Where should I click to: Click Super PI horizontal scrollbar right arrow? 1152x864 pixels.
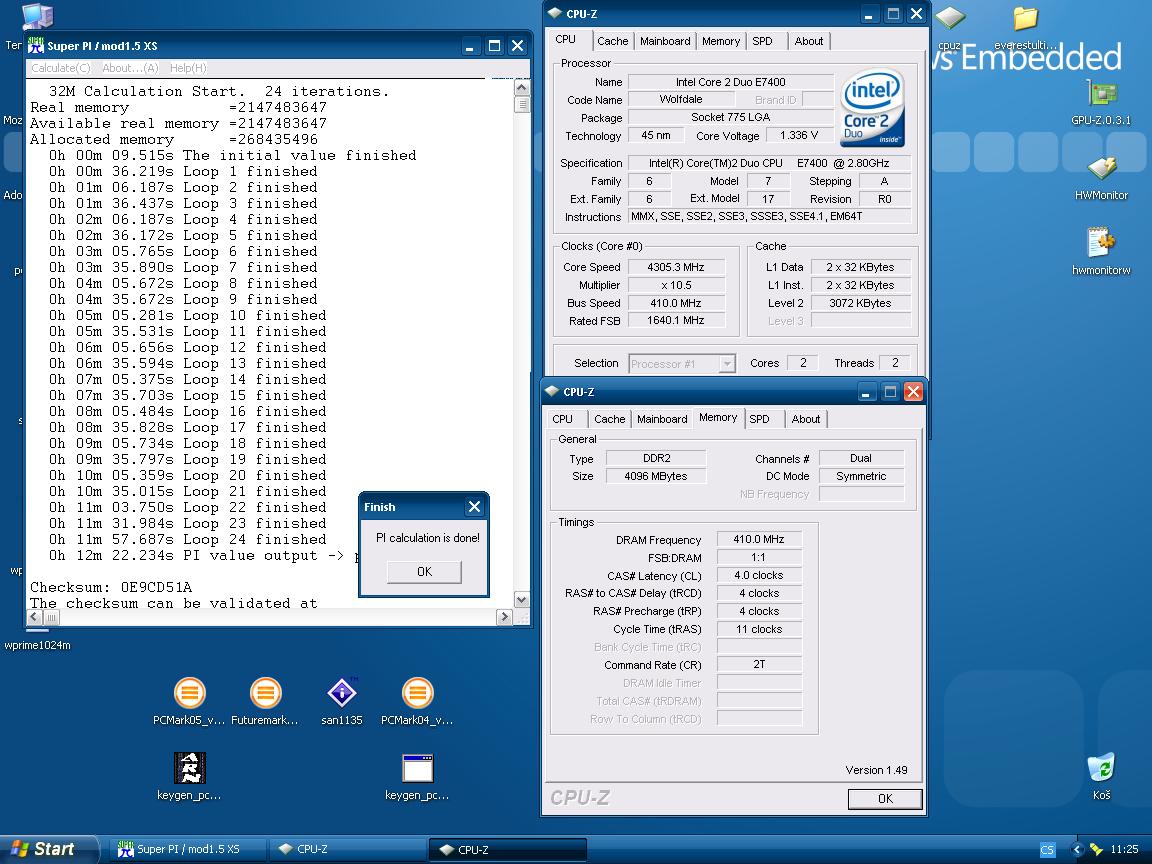[504, 617]
